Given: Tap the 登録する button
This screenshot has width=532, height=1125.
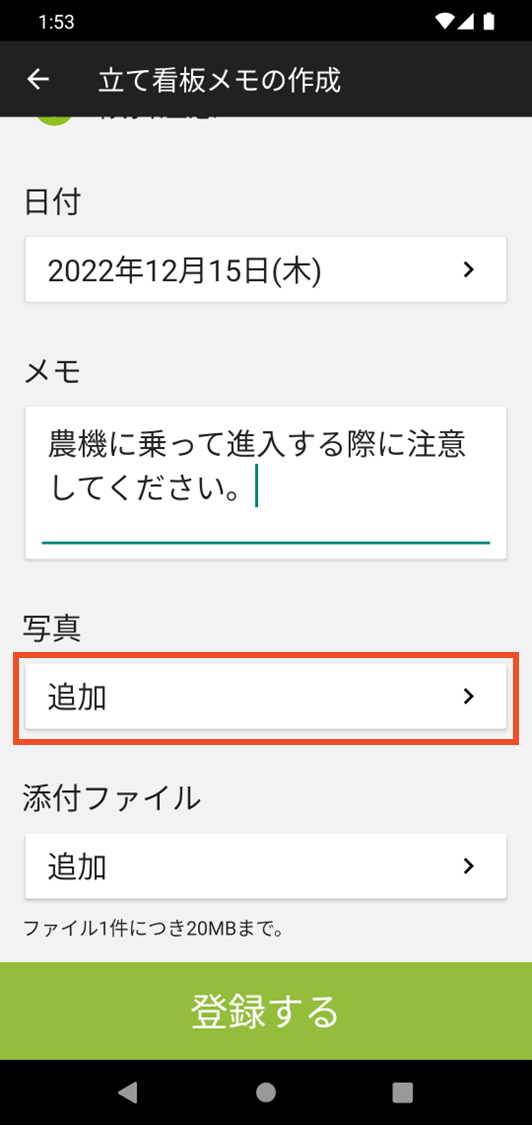Looking at the screenshot, I should pyautogui.click(x=266, y=1011).
